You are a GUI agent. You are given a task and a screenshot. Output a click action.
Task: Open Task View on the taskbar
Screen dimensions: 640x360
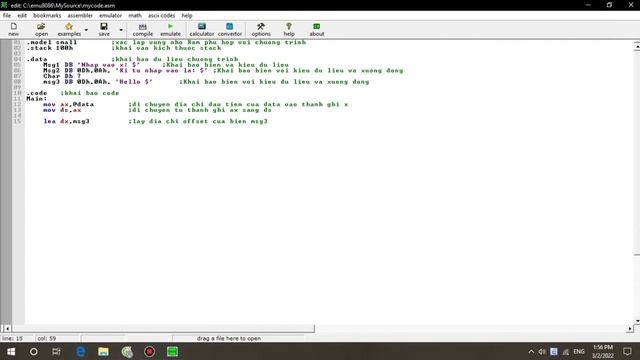coord(56,351)
